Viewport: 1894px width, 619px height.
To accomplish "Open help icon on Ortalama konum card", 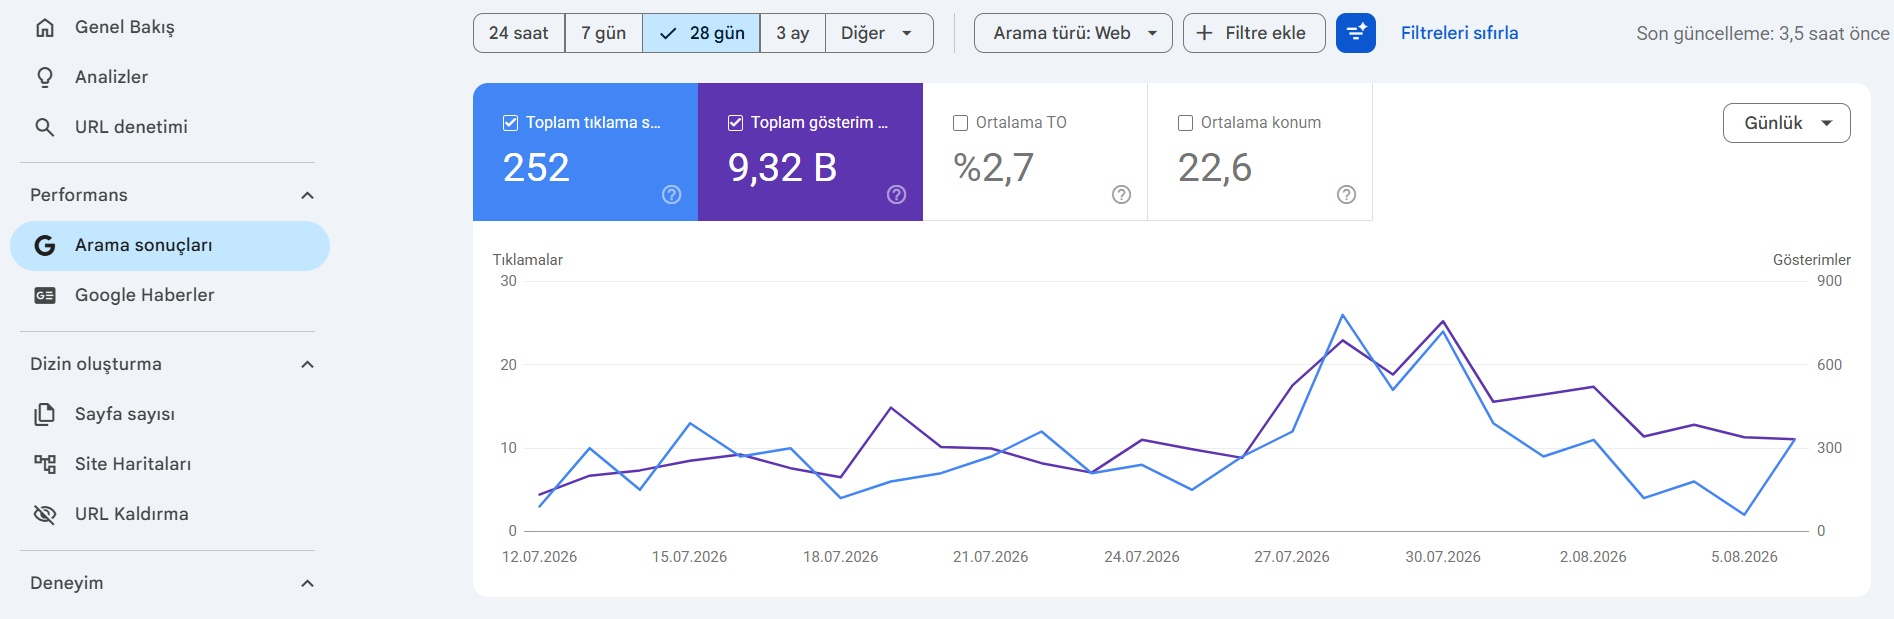I will pos(1347,195).
